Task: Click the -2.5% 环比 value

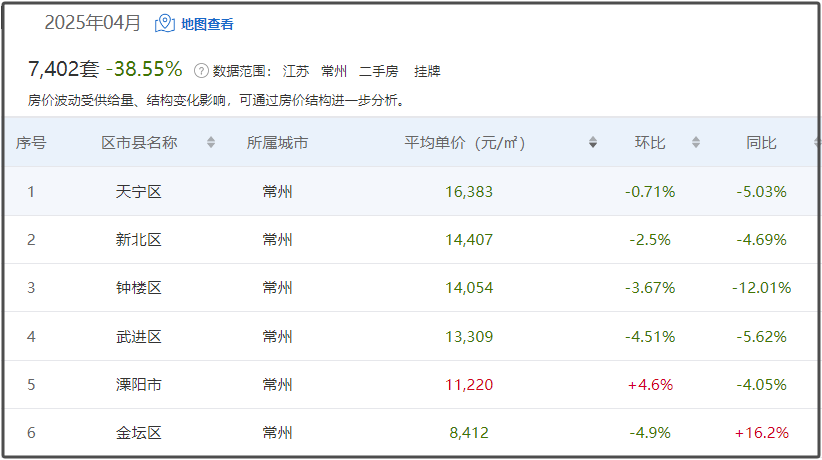Action: click(x=650, y=240)
